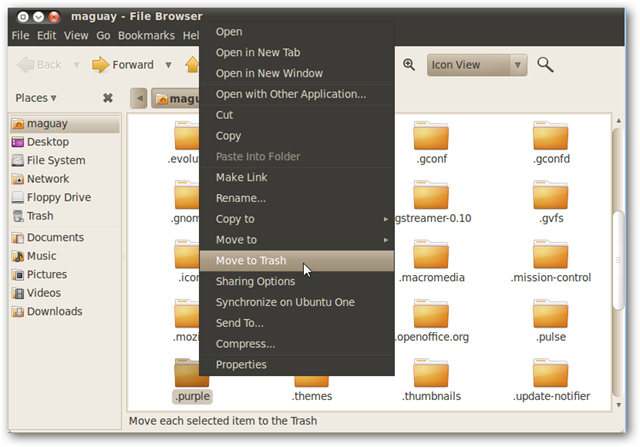
Task: Select the .openoffice.org folder icon
Action: [x=431, y=314]
